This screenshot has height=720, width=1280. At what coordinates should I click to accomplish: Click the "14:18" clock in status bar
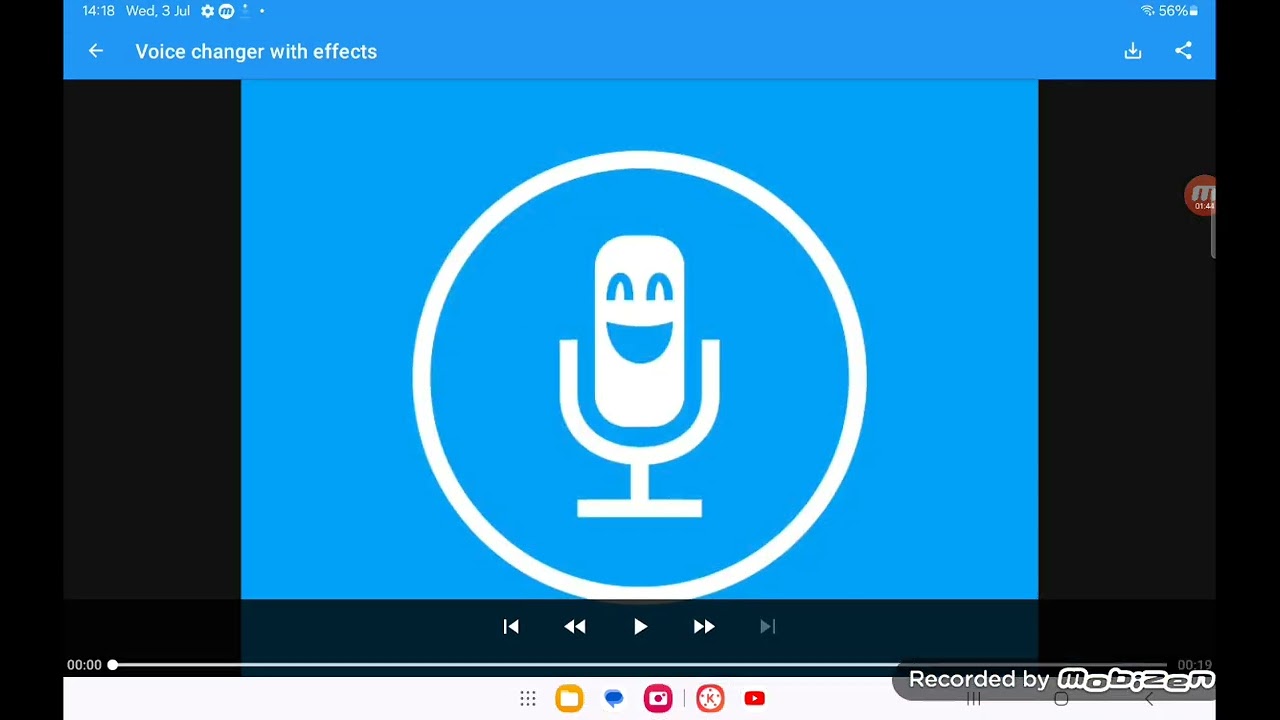point(98,11)
